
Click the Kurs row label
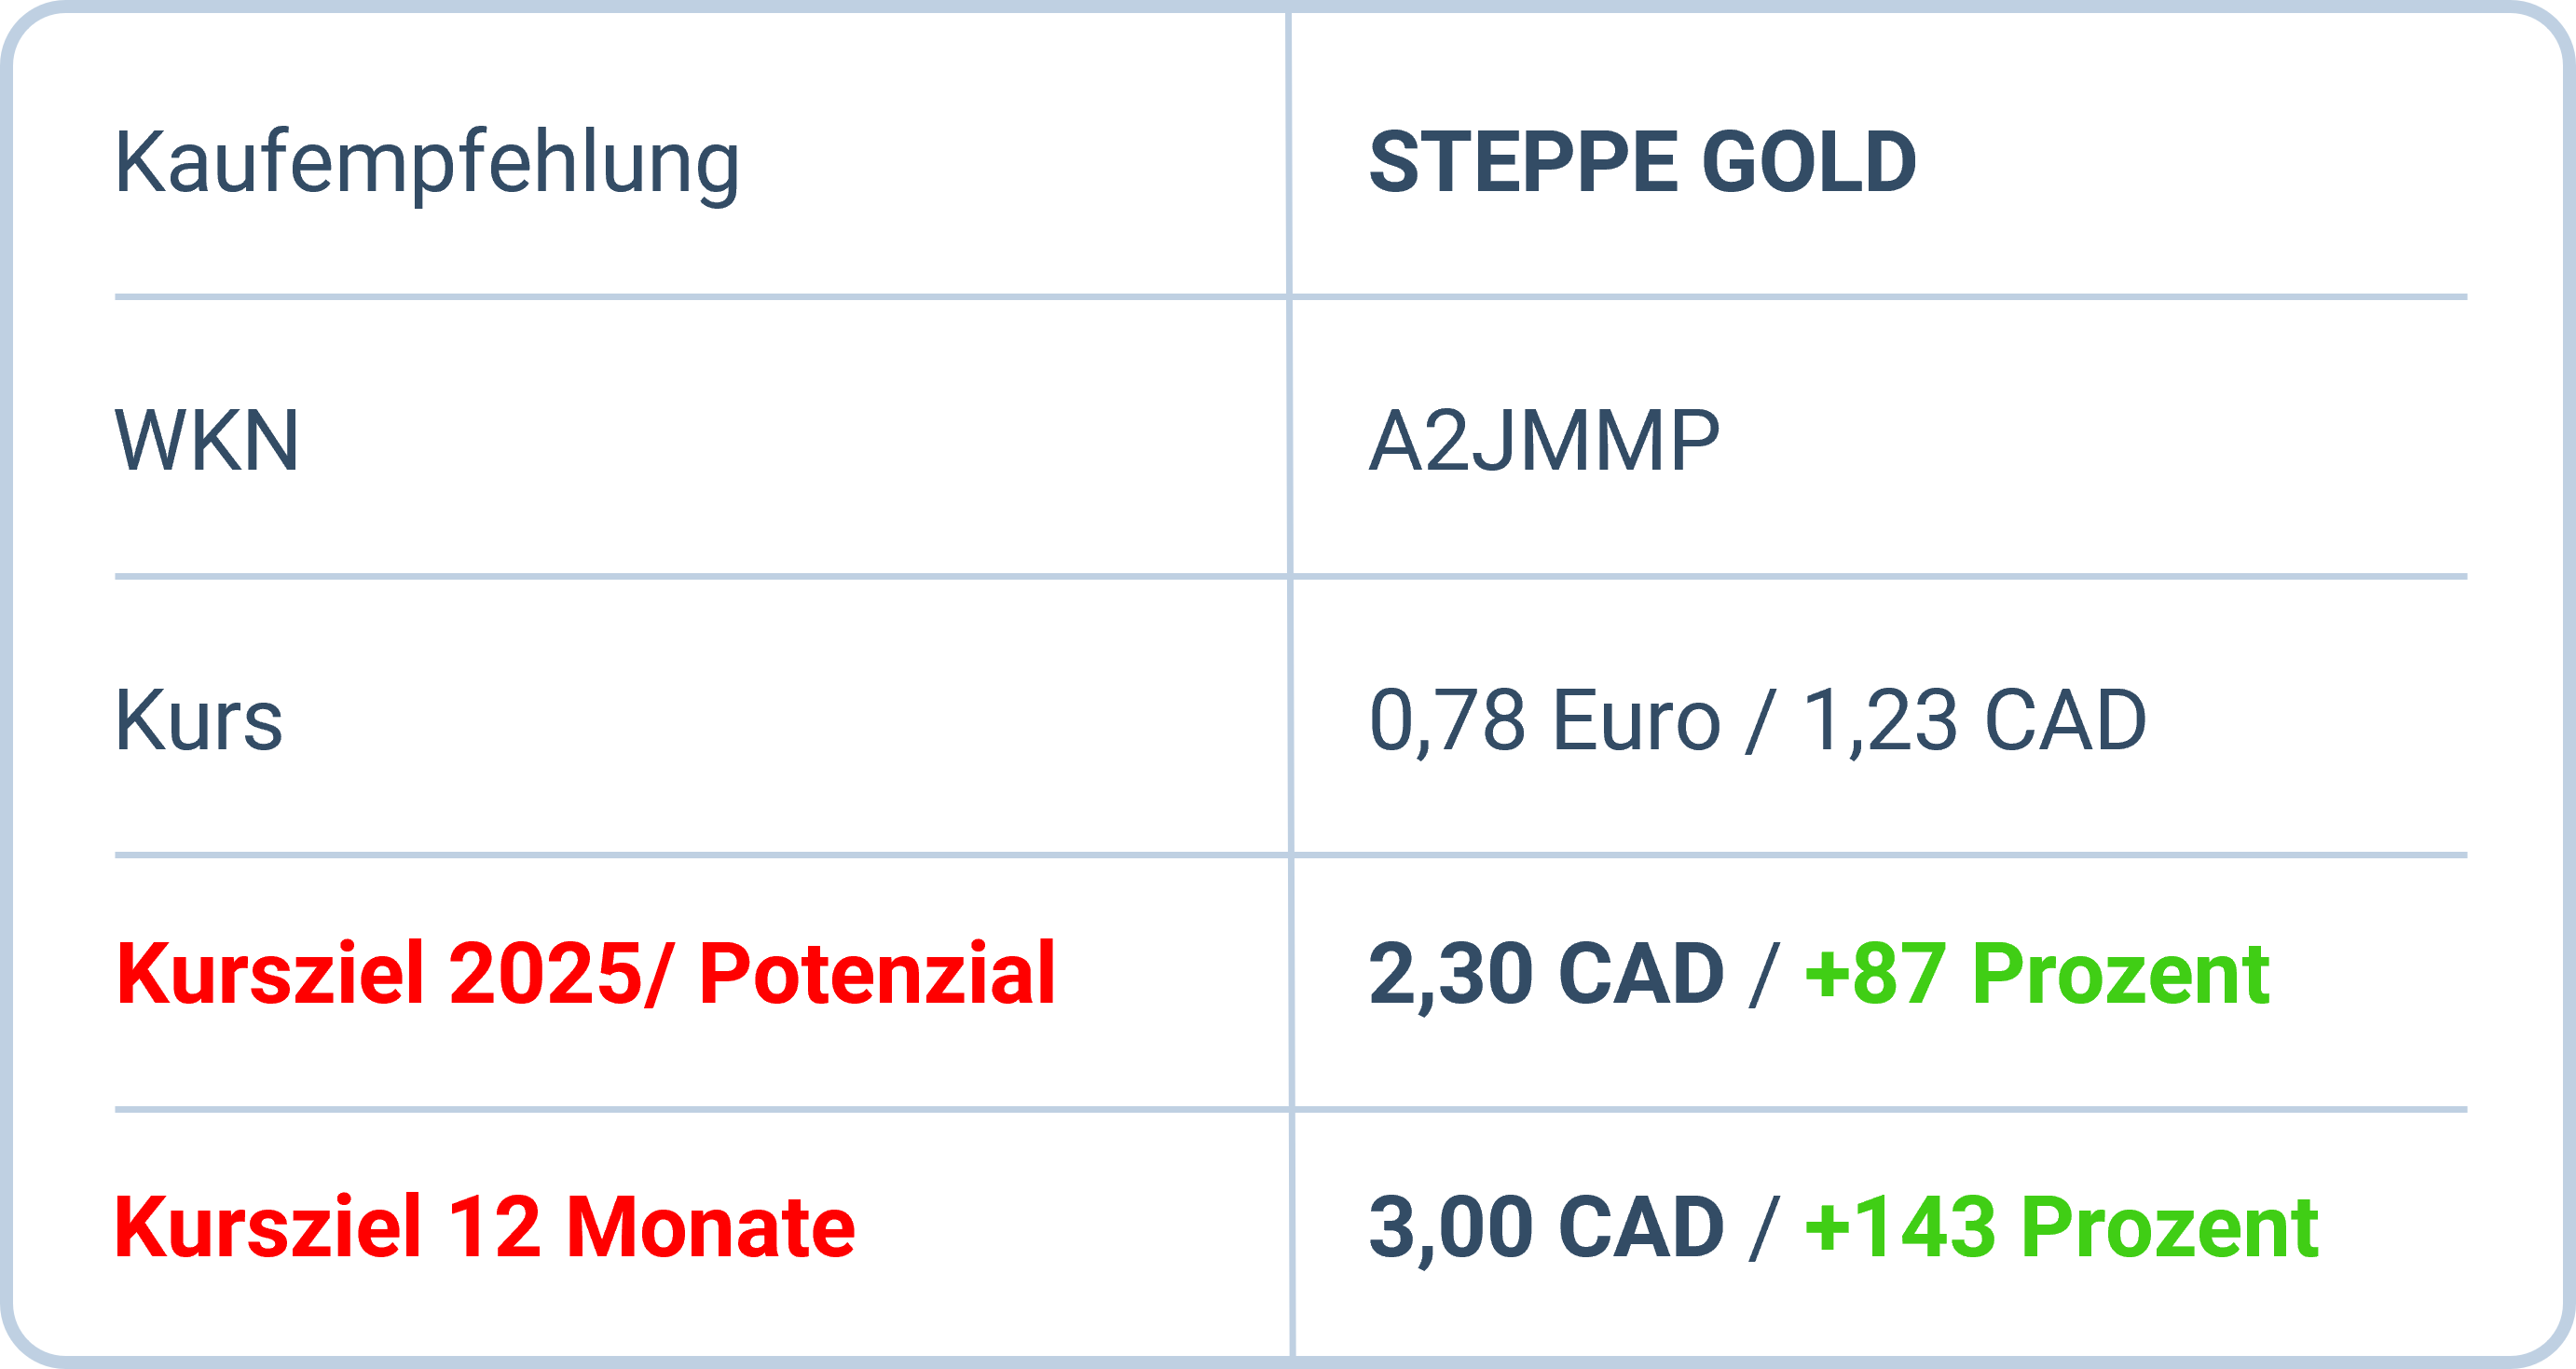coord(199,720)
